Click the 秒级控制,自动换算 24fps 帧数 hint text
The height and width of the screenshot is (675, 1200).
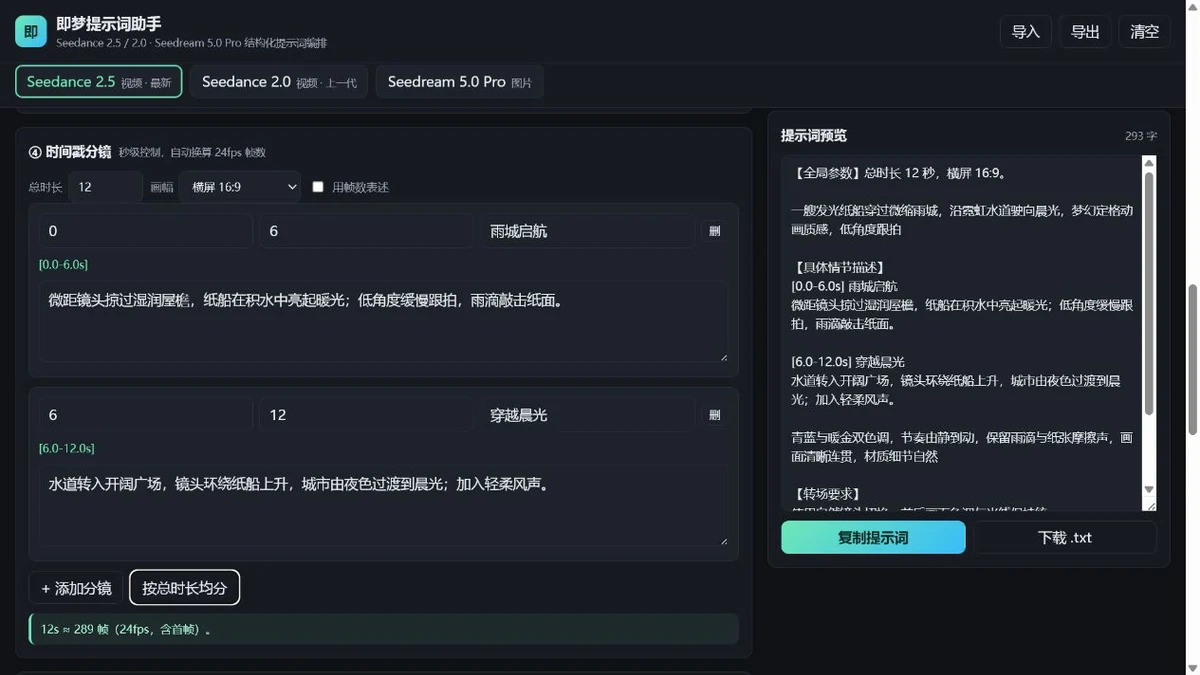(192, 153)
